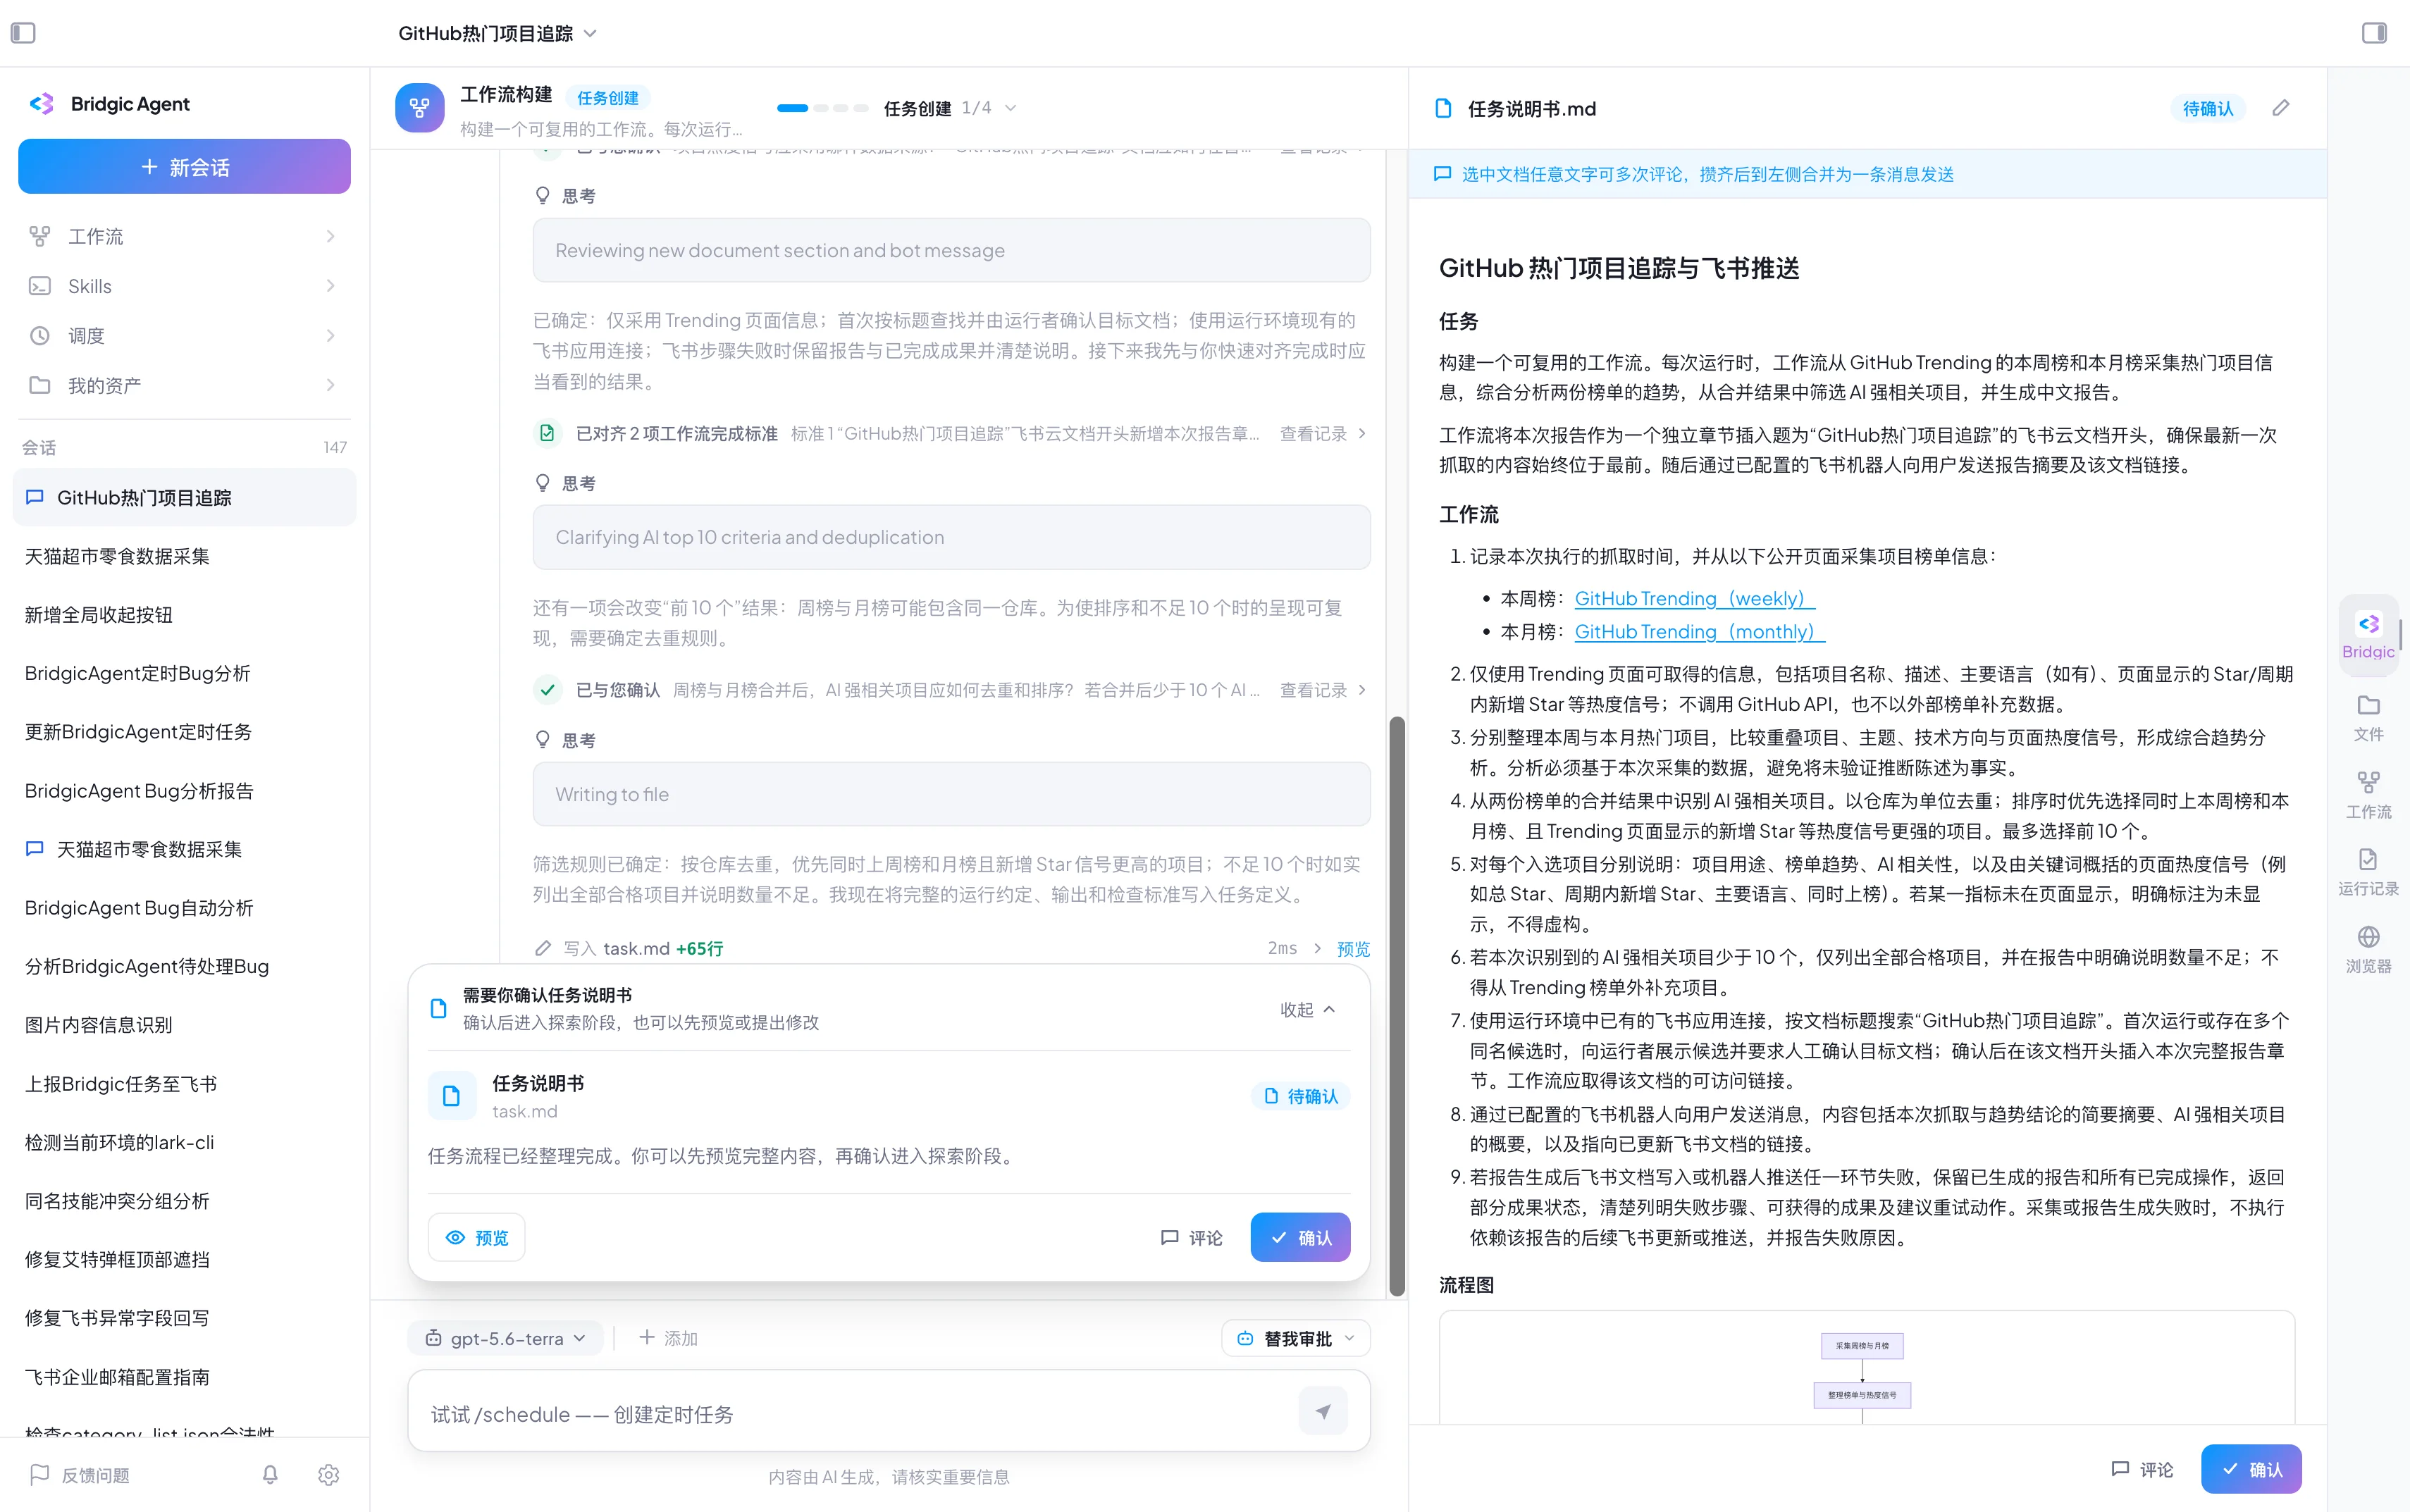Click the chat icon beside GitHub热门项目追踪
The image size is (2410, 1512).
[35, 497]
